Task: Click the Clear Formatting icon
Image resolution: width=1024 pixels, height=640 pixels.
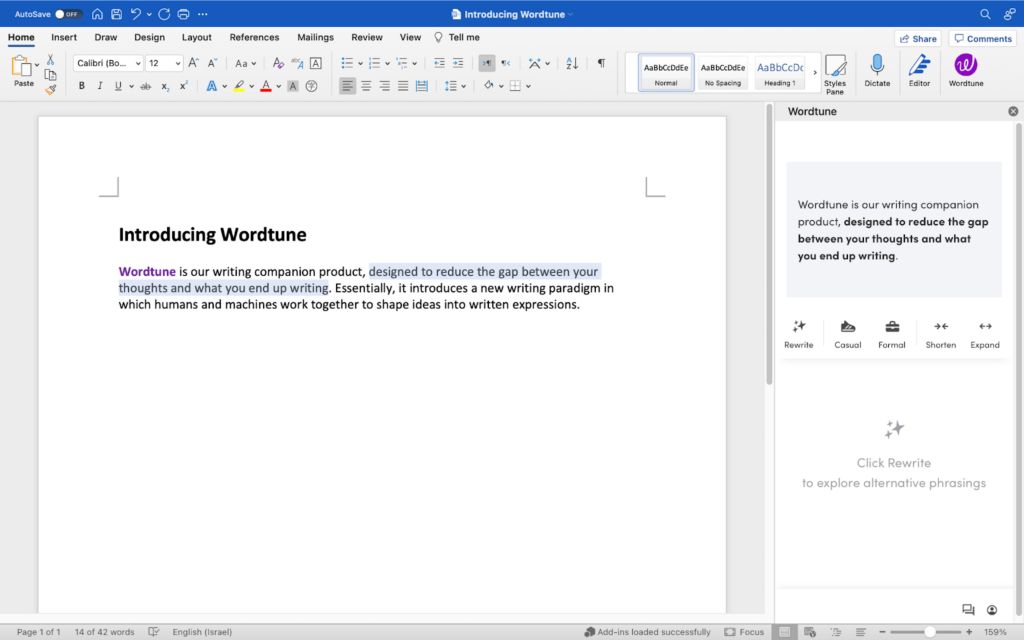Action: [278, 63]
